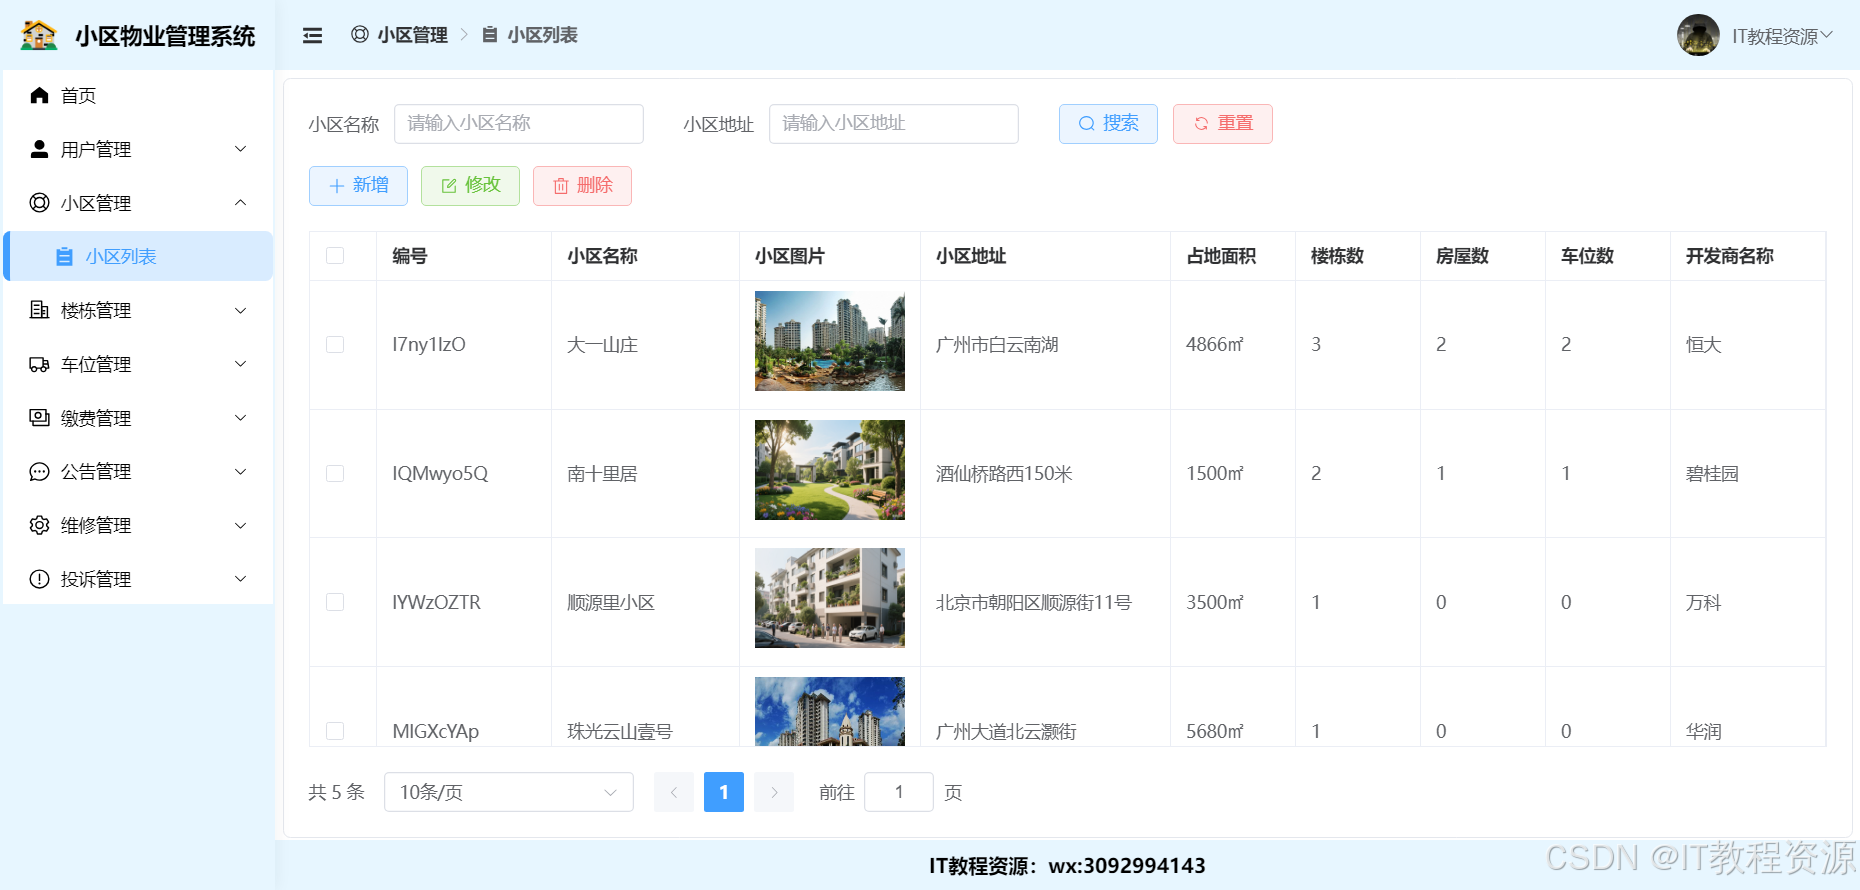Toggle the sidebar collapse hamburger icon
Viewport: 1860px width, 890px height.
click(313, 36)
